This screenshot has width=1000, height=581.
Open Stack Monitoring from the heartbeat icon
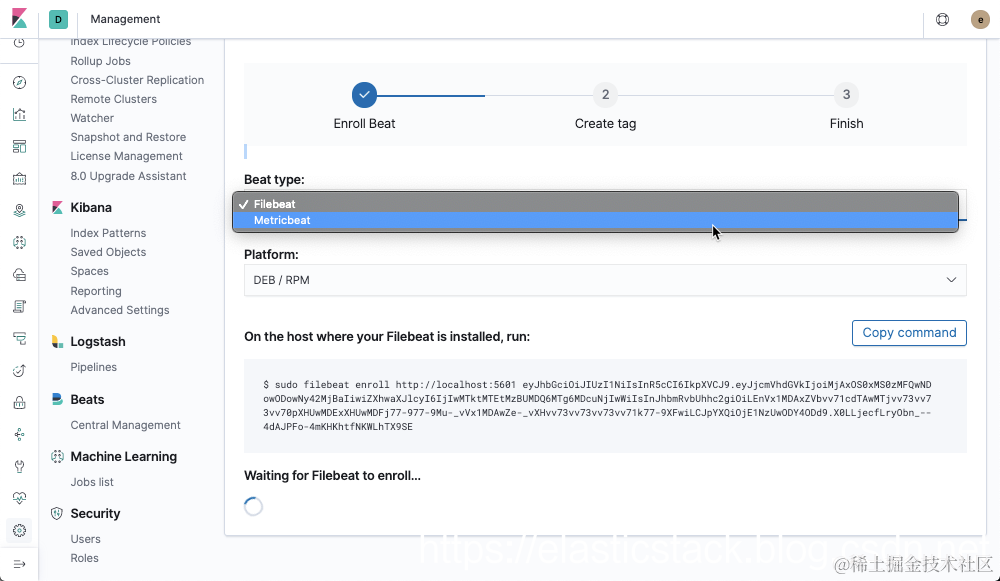point(19,498)
